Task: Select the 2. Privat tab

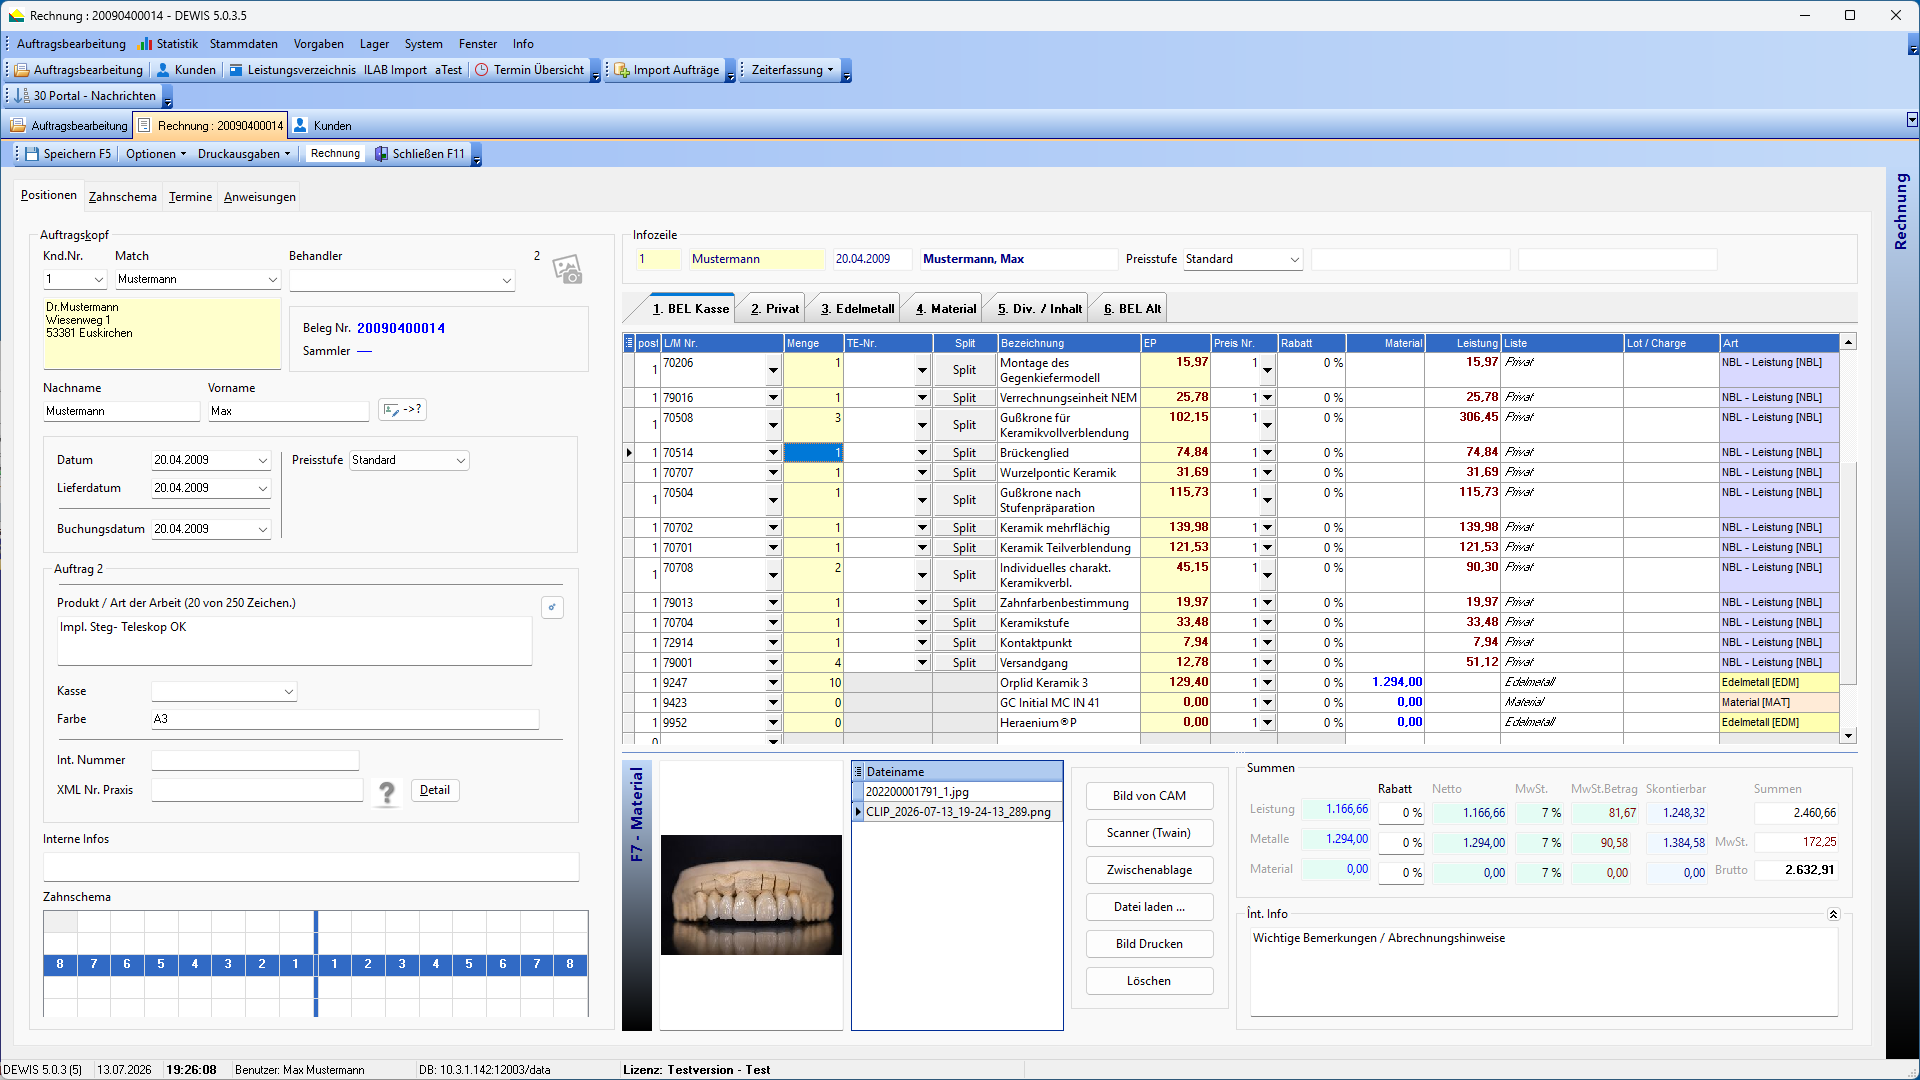Action: pos(775,309)
